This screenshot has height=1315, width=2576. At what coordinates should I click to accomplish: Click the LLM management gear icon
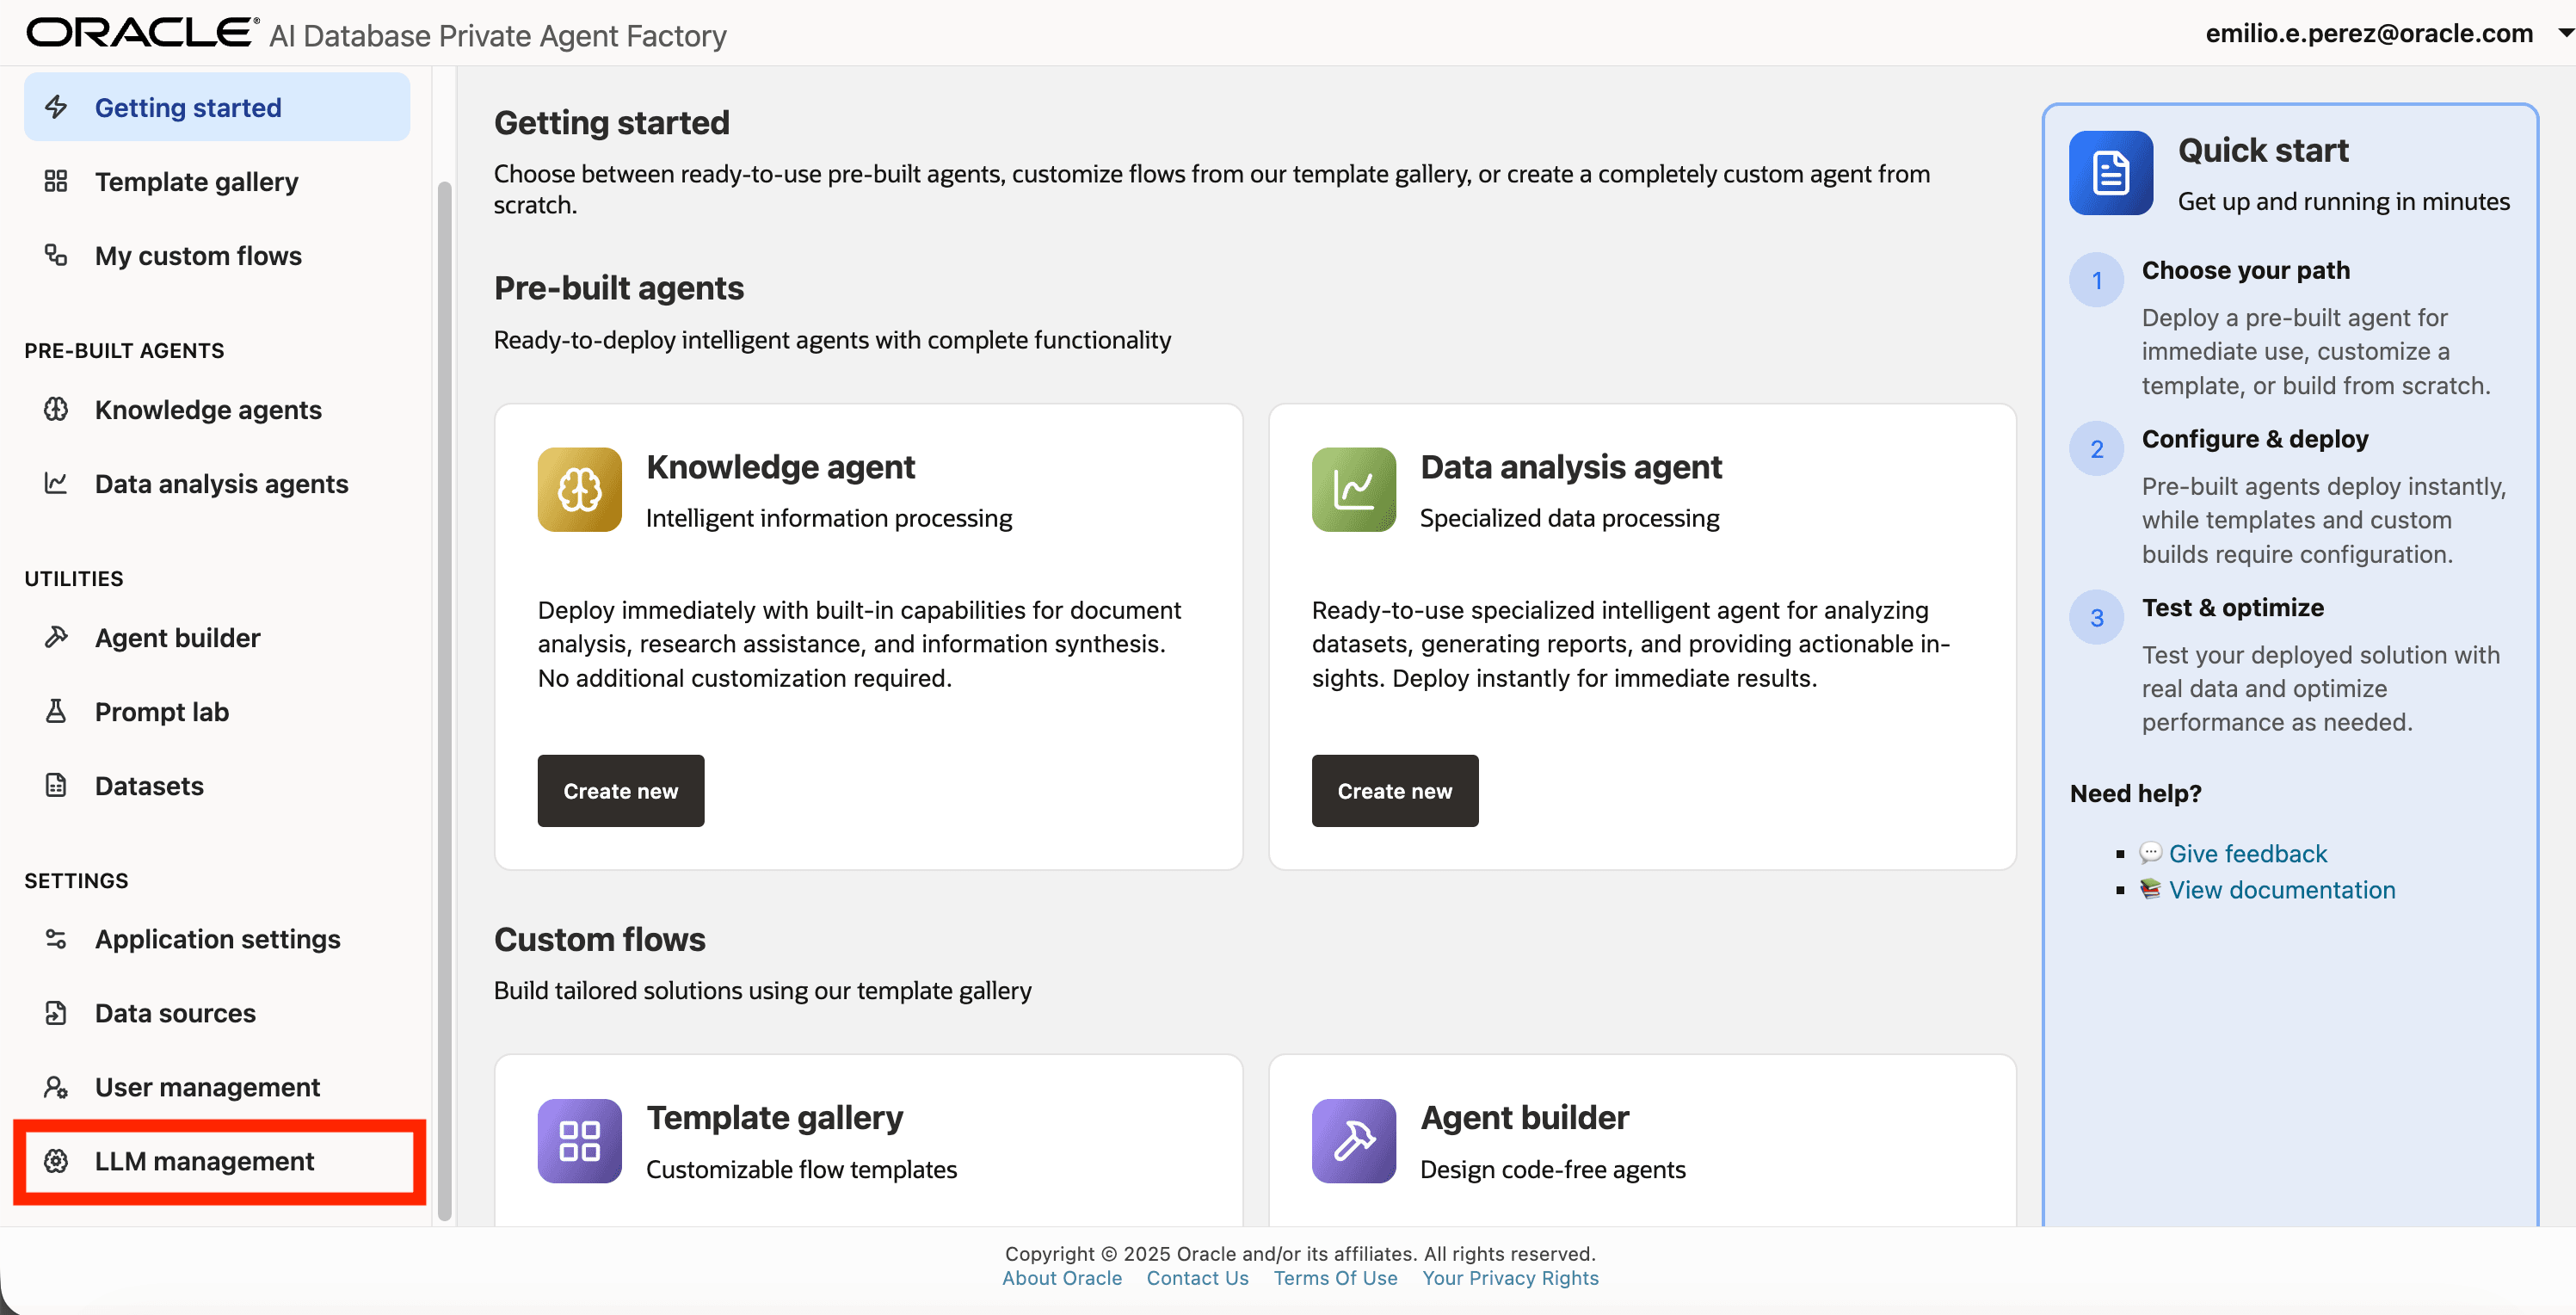56,1160
